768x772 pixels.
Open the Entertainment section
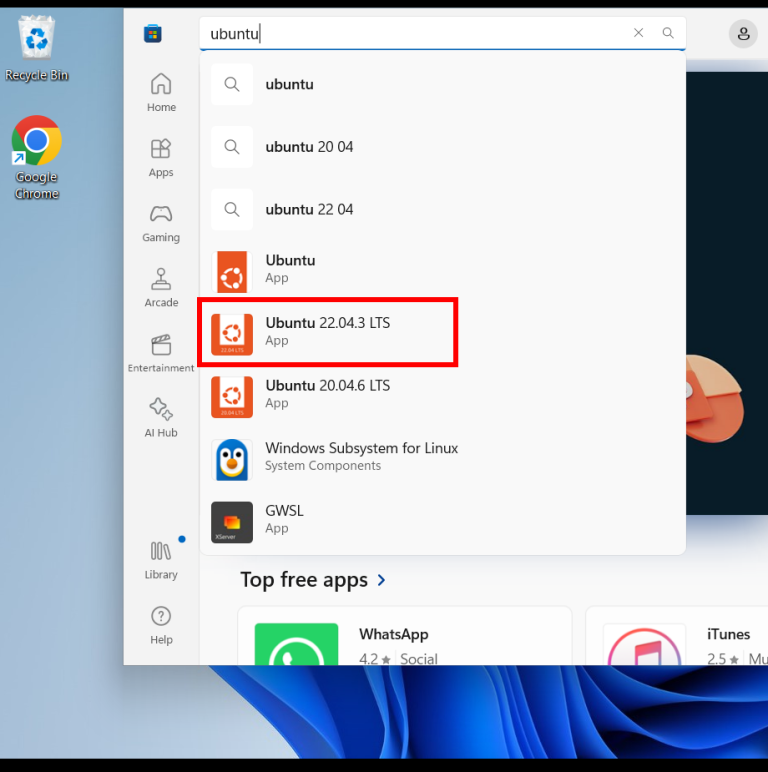[161, 354]
